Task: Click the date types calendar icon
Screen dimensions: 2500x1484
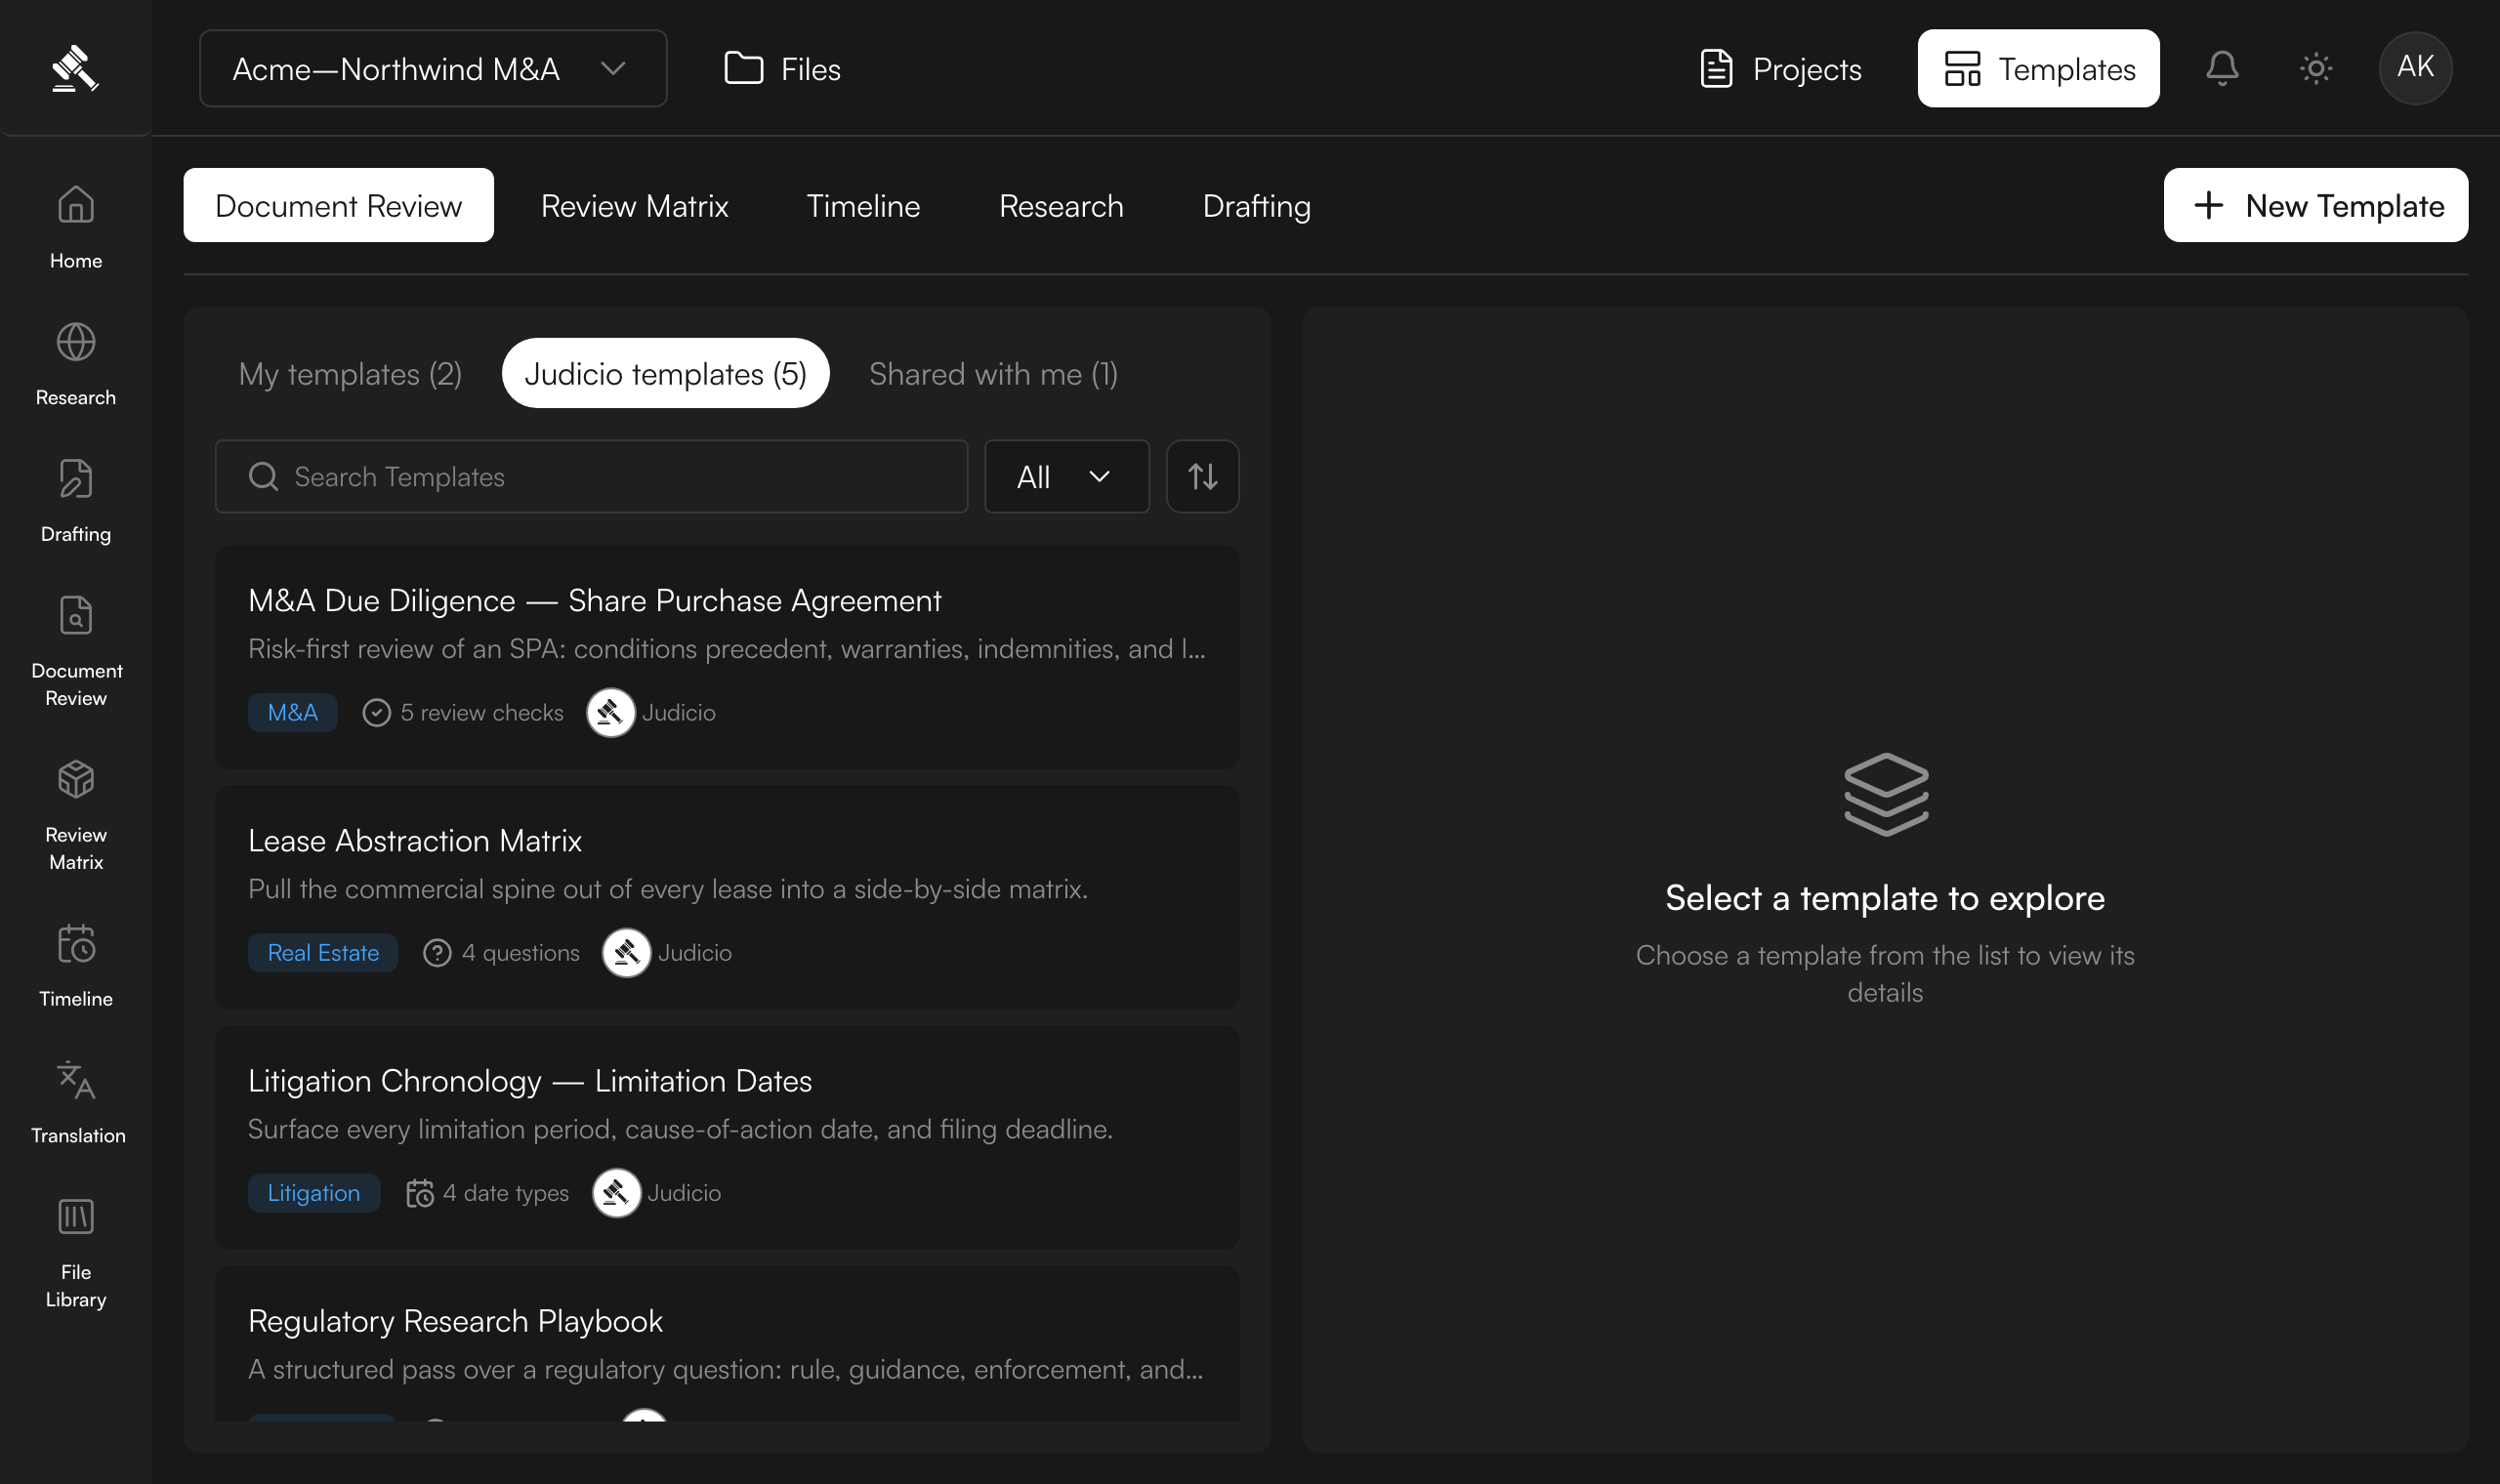Action: pos(420,1193)
